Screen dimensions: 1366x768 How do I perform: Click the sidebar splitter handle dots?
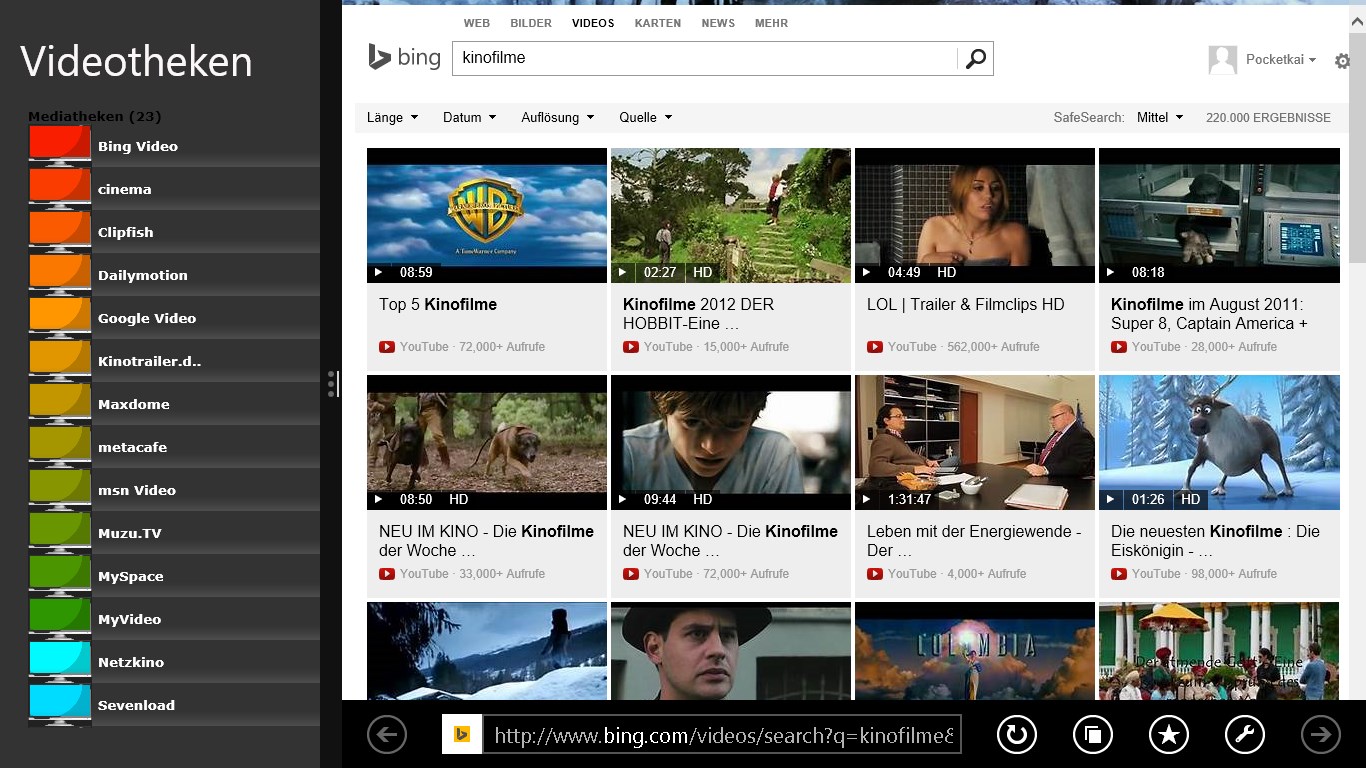(332, 384)
